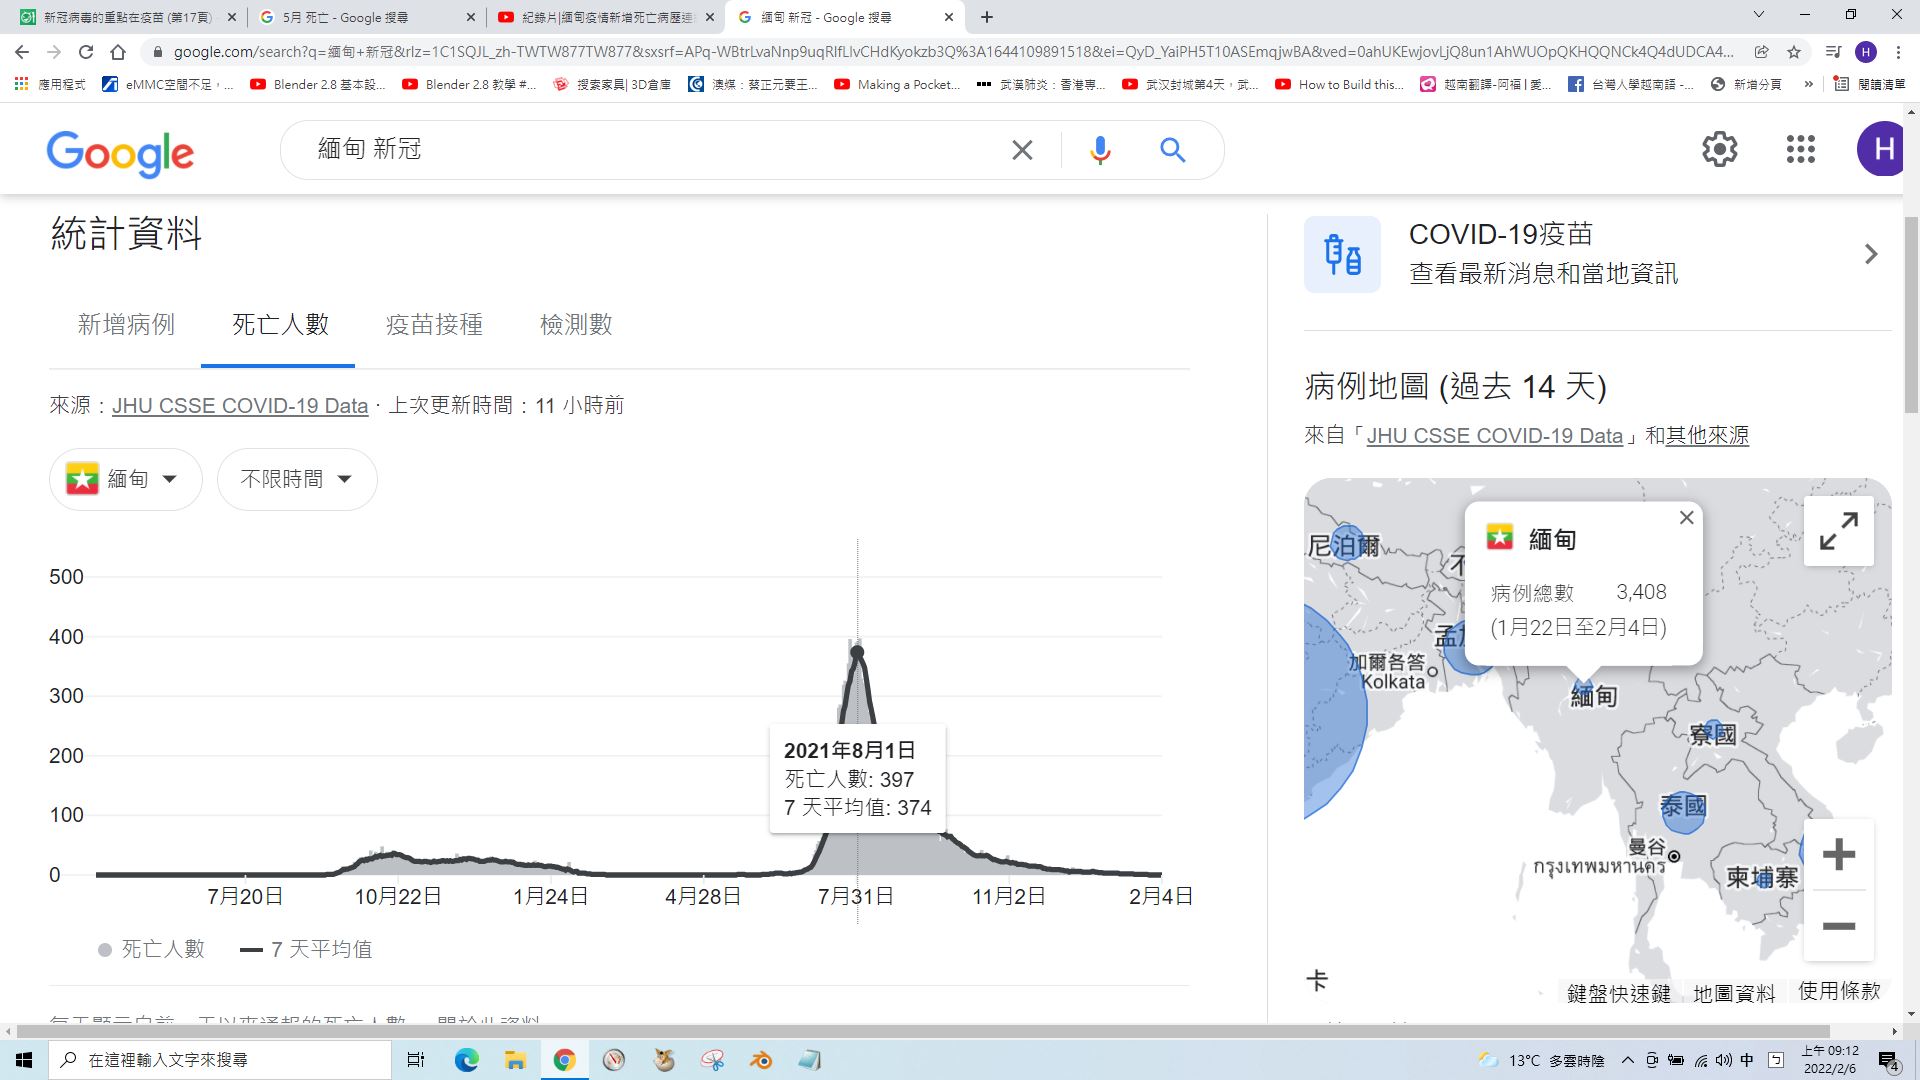Activate voice search with the microphone icon
This screenshot has width=1920, height=1080.
coord(1099,149)
